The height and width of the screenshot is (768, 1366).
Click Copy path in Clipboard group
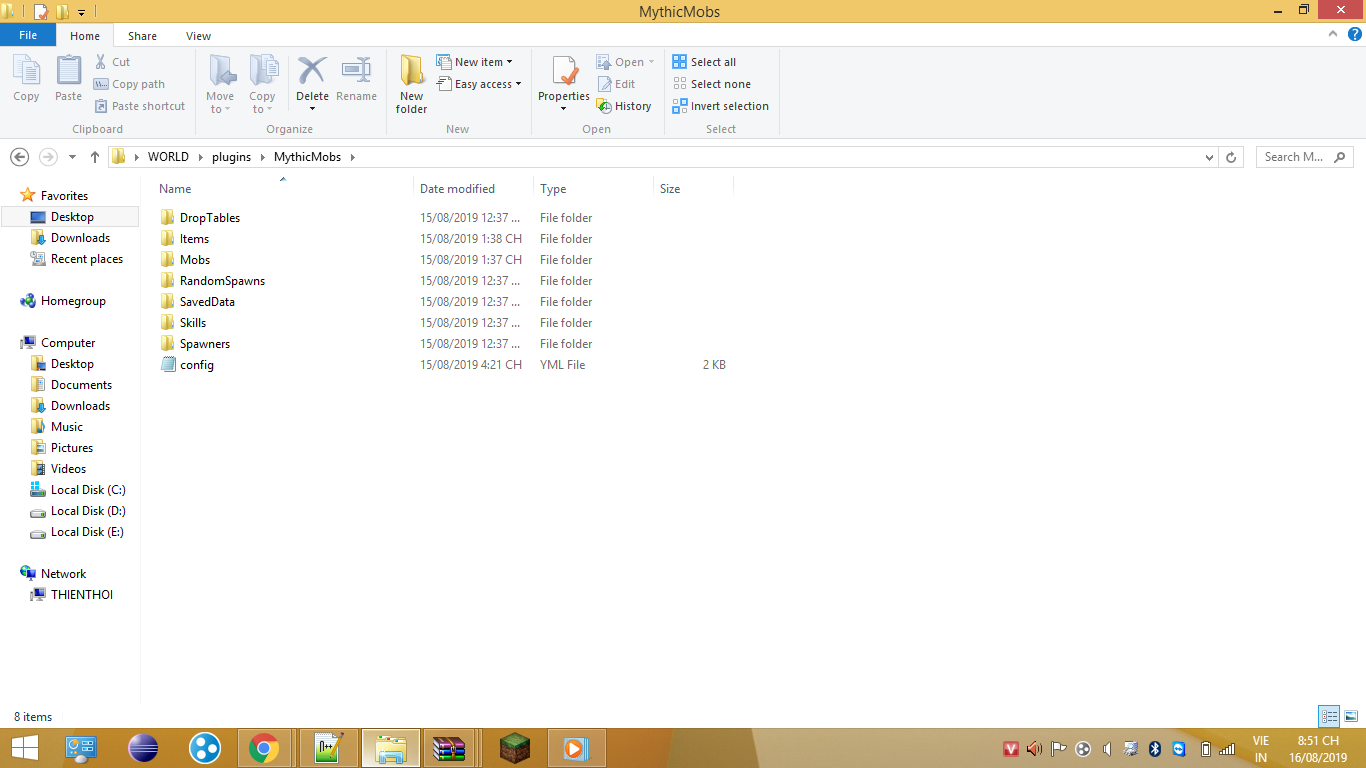click(129, 84)
